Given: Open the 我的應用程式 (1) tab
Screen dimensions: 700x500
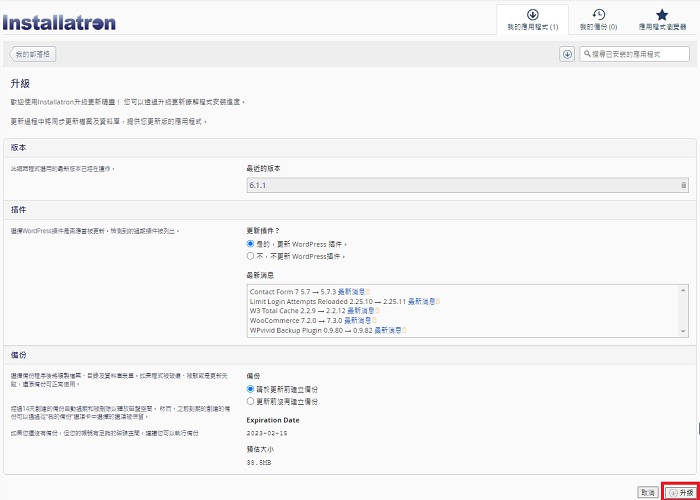Looking at the screenshot, I should click(533, 20).
